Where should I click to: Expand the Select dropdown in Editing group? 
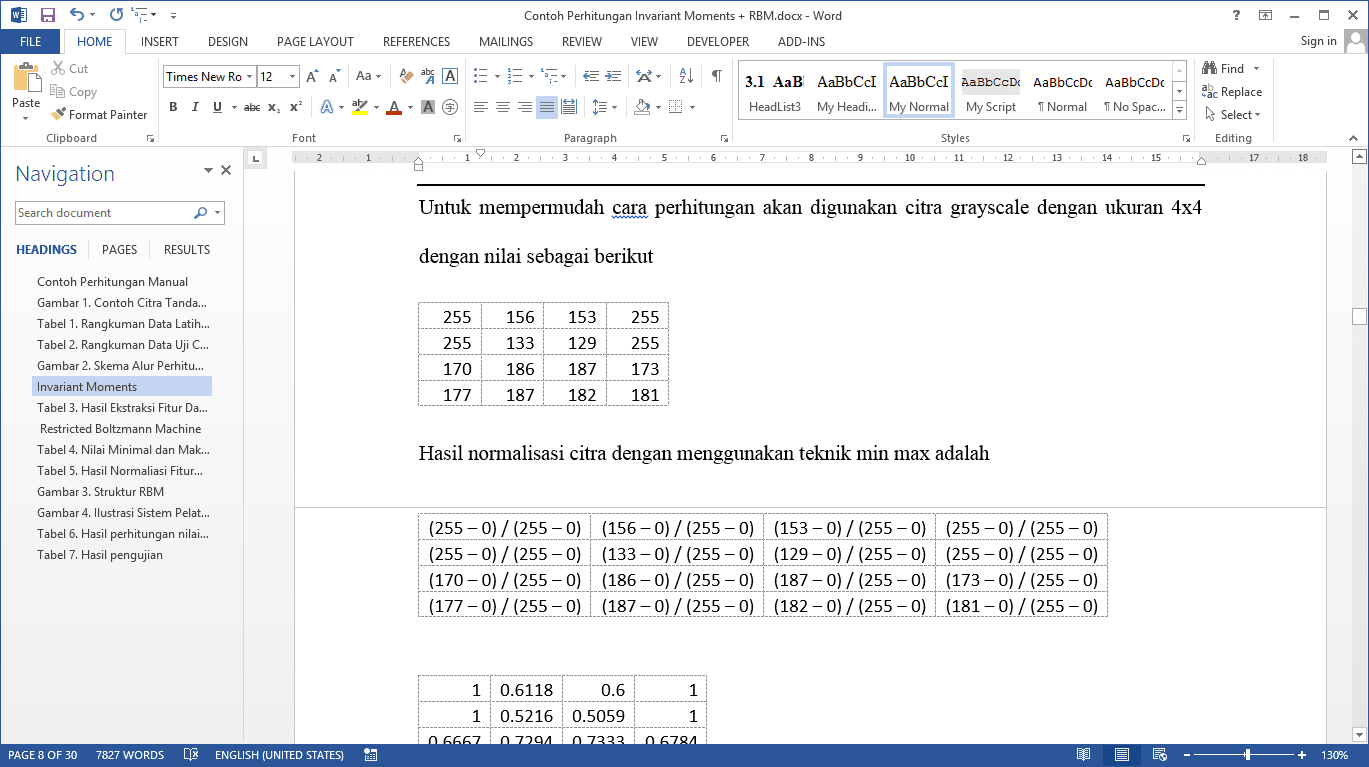(1240, 115)
